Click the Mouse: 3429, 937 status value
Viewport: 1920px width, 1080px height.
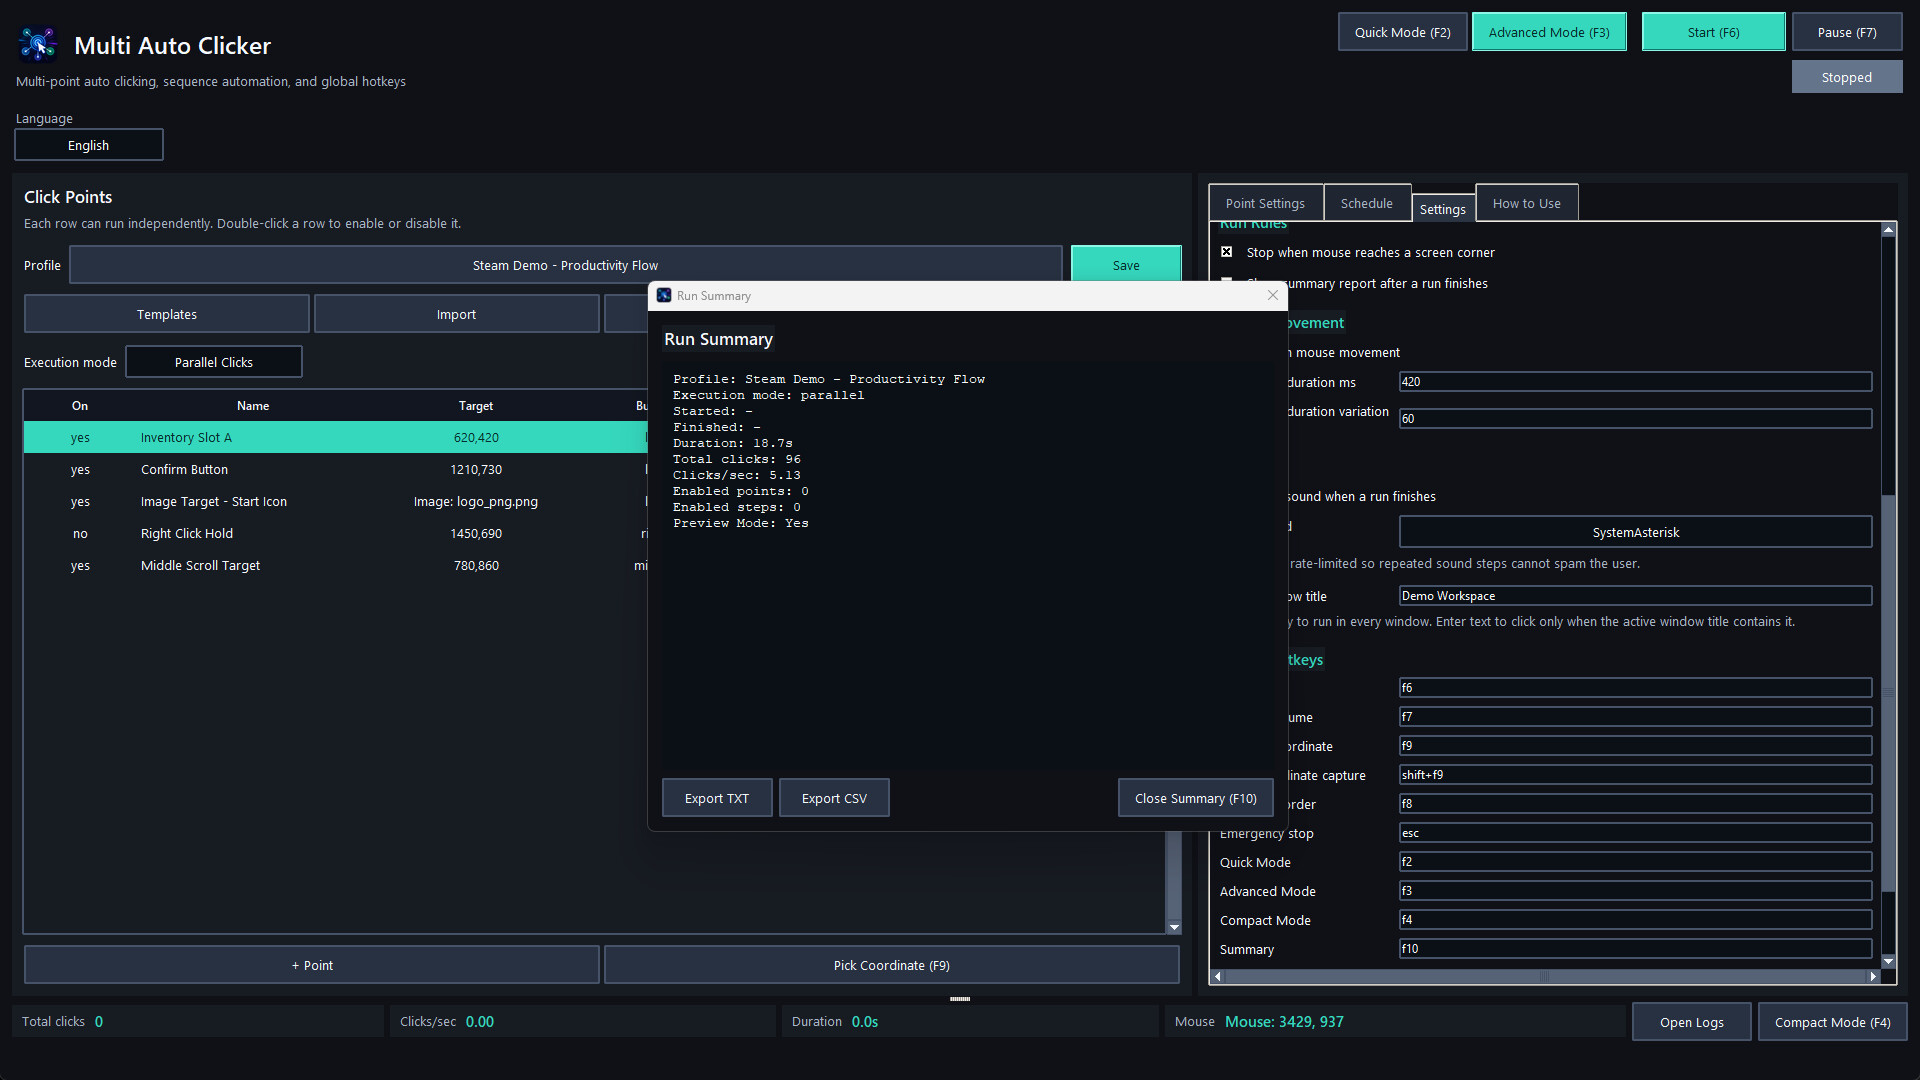[x=1284, y=1021]
